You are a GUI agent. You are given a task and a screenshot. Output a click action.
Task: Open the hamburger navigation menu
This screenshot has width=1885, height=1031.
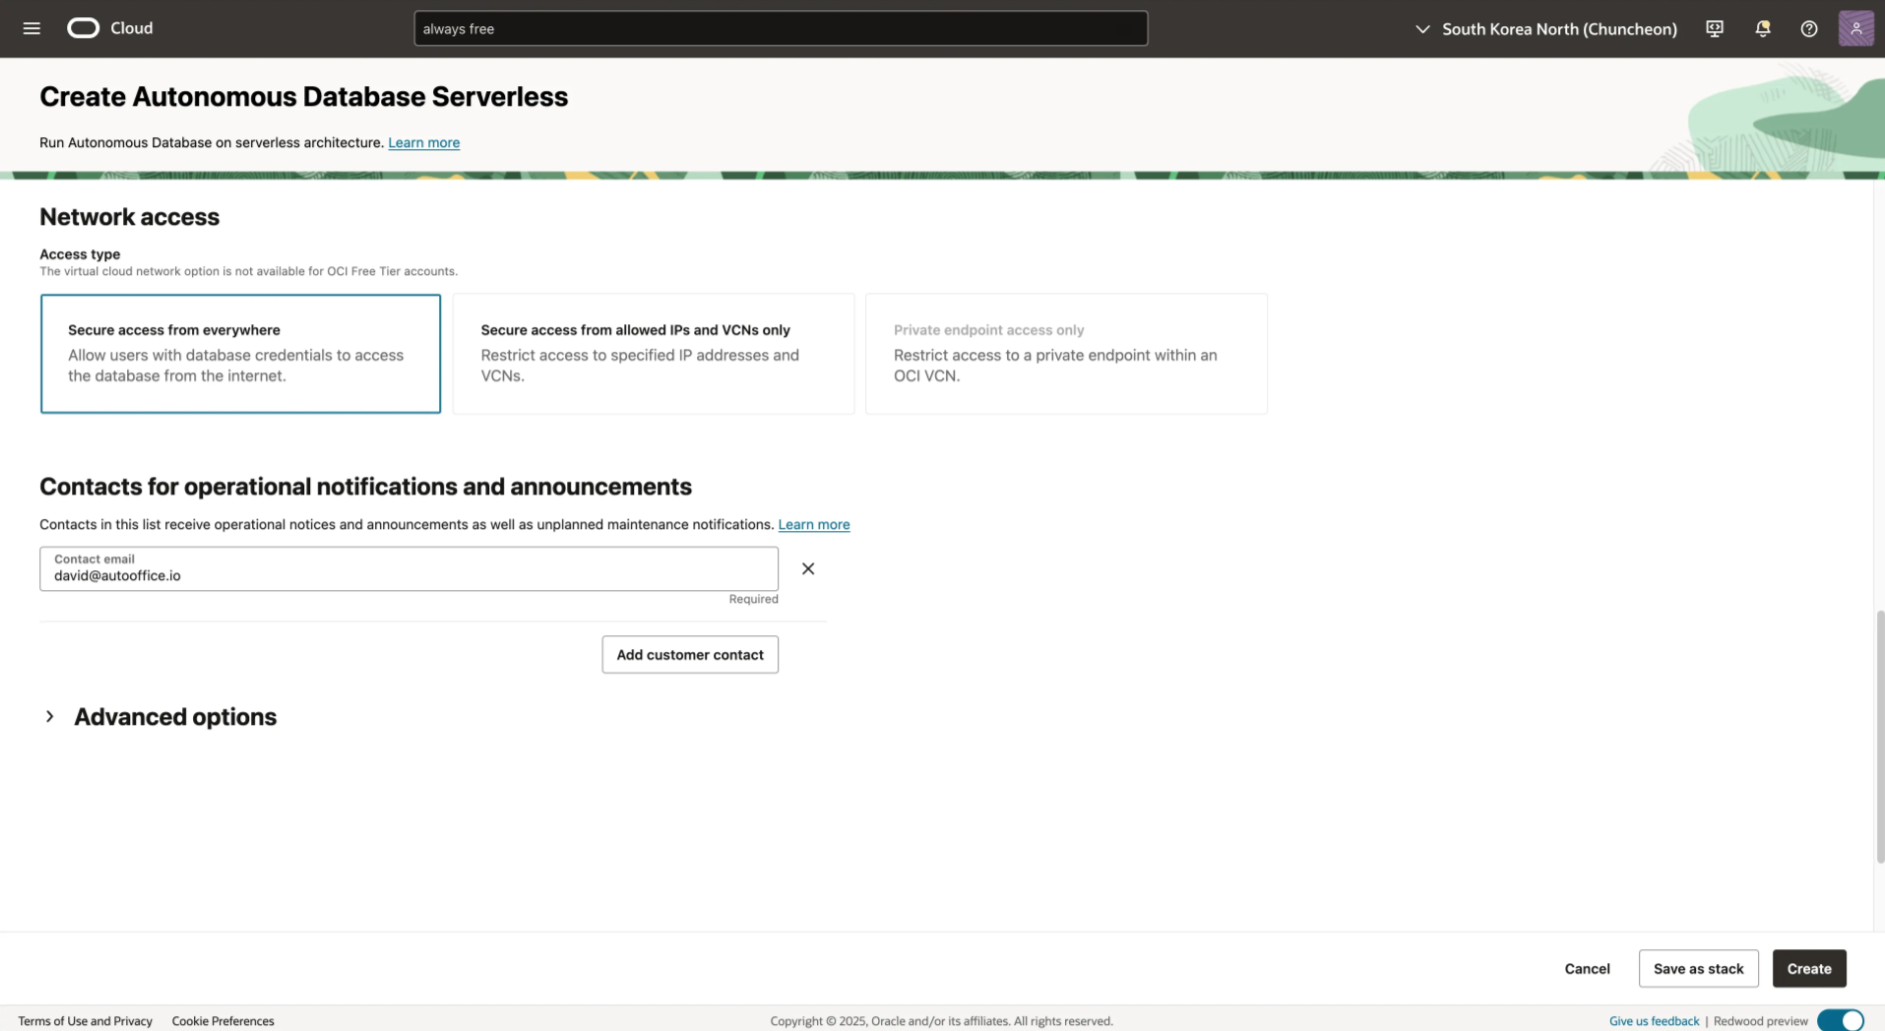32,28
